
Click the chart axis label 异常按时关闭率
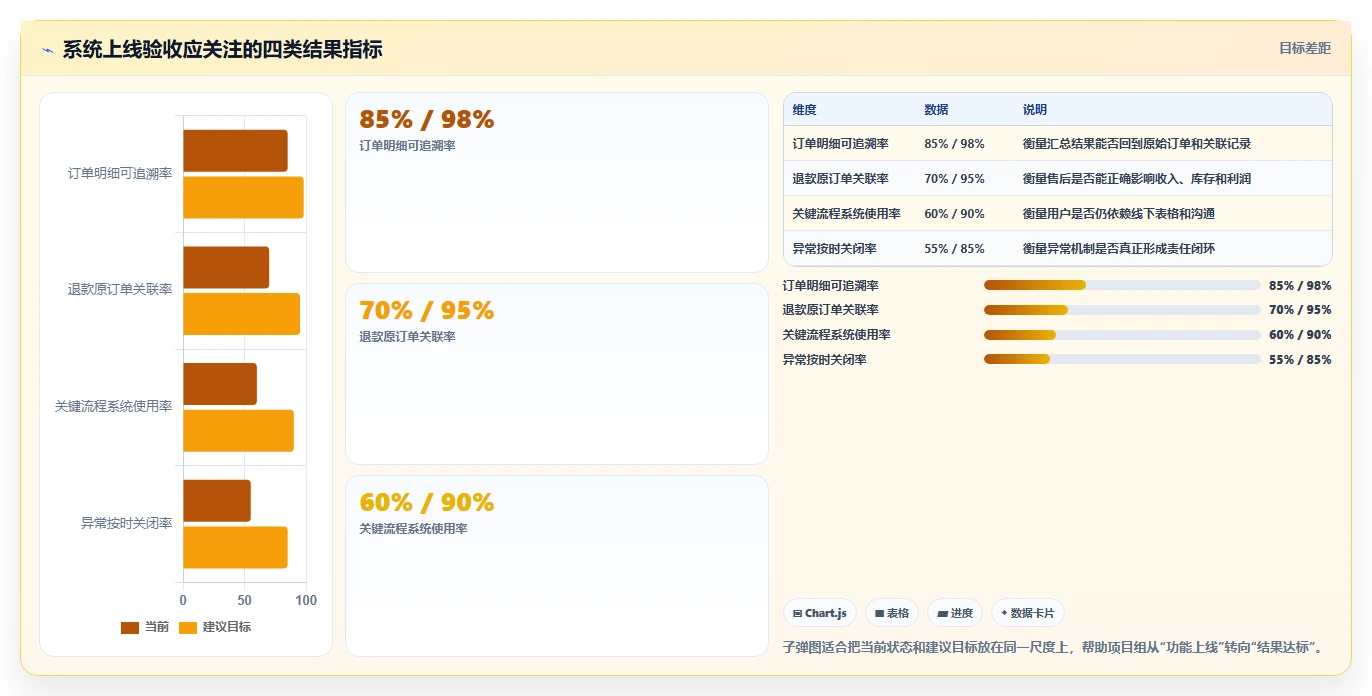point(127,523)
